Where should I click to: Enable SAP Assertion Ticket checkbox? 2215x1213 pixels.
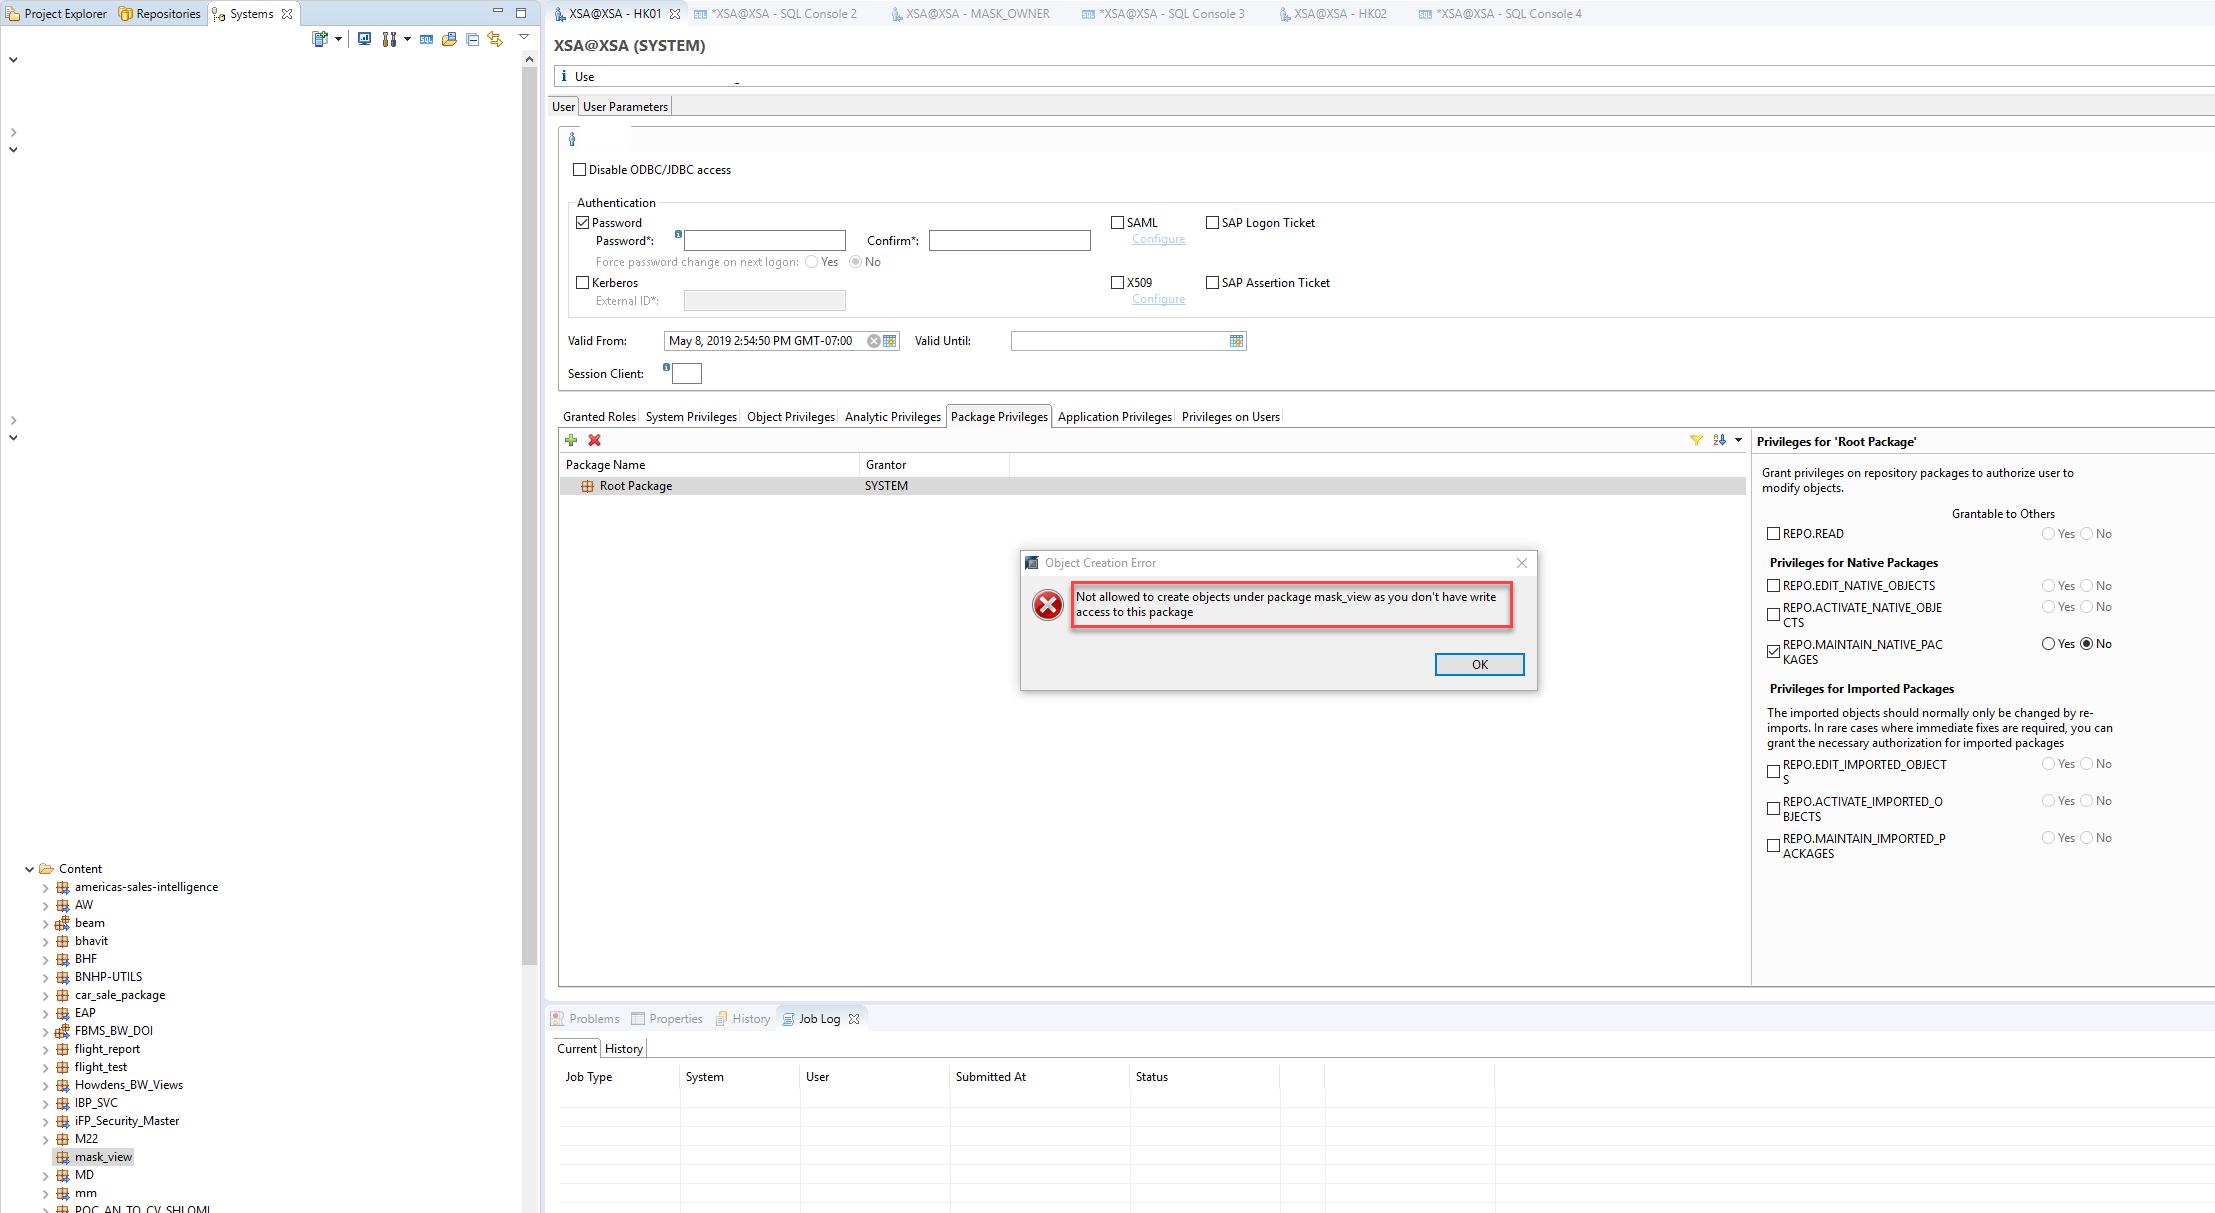tap(1212, 283)
